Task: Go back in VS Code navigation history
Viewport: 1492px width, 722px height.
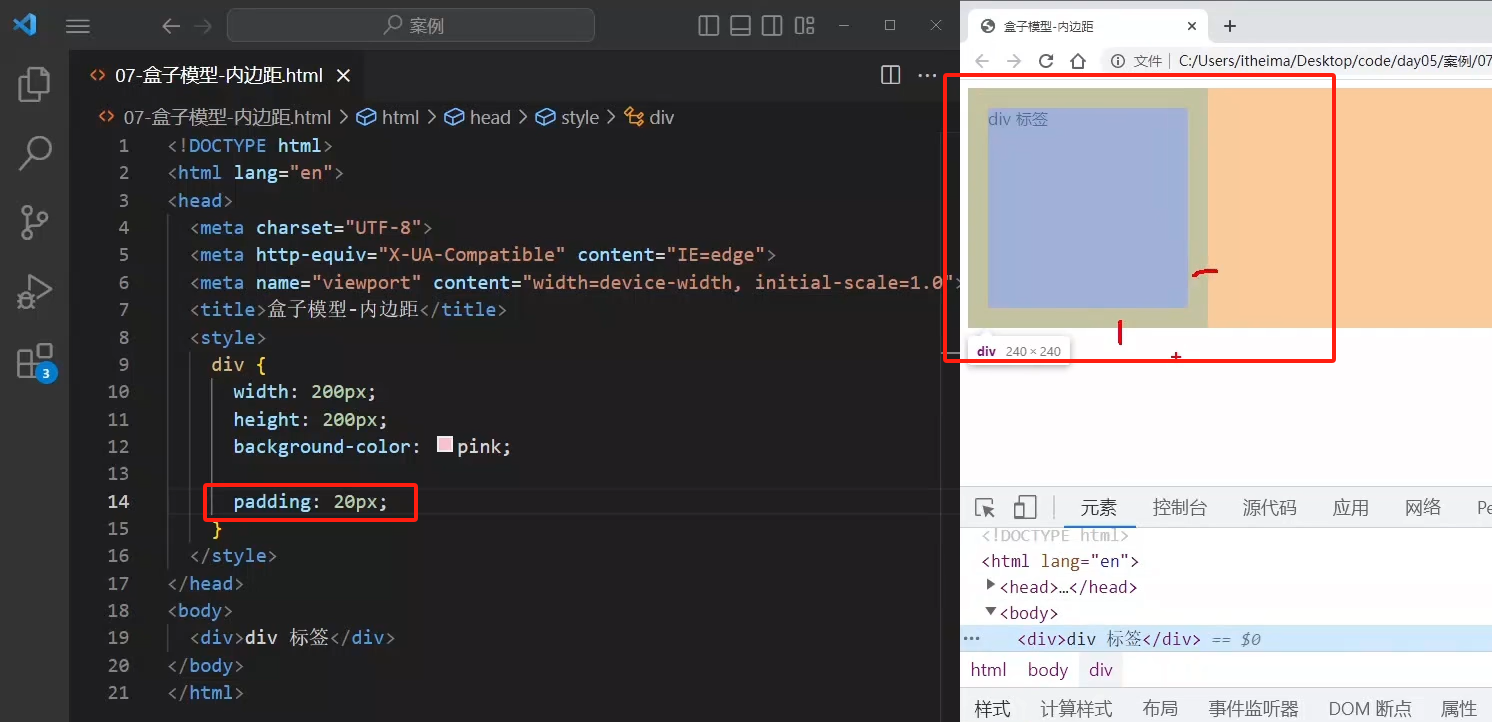Action: coord(171,26)
